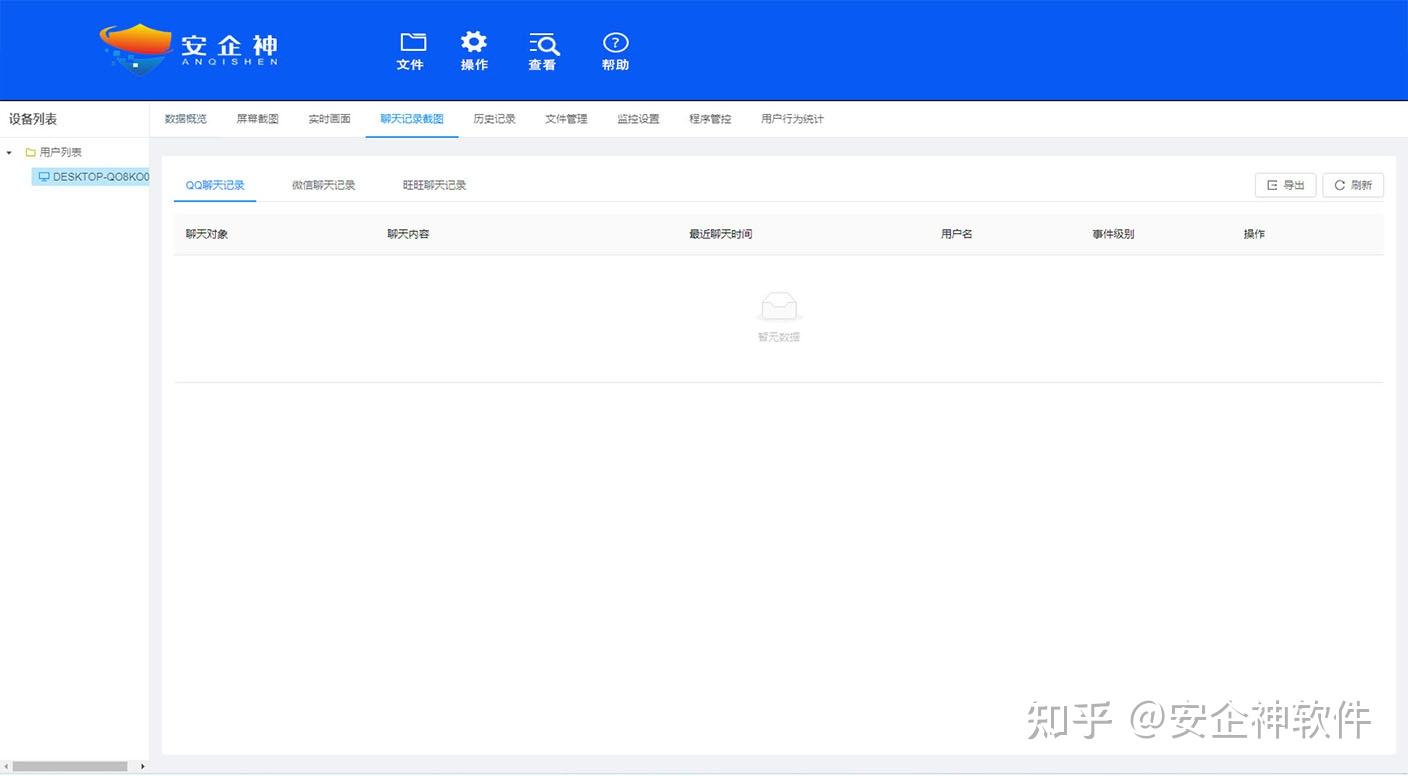Switch to the 聊天记录截图 tab
The width and height of the screenshot is (1408, 776).
point(412,119)
